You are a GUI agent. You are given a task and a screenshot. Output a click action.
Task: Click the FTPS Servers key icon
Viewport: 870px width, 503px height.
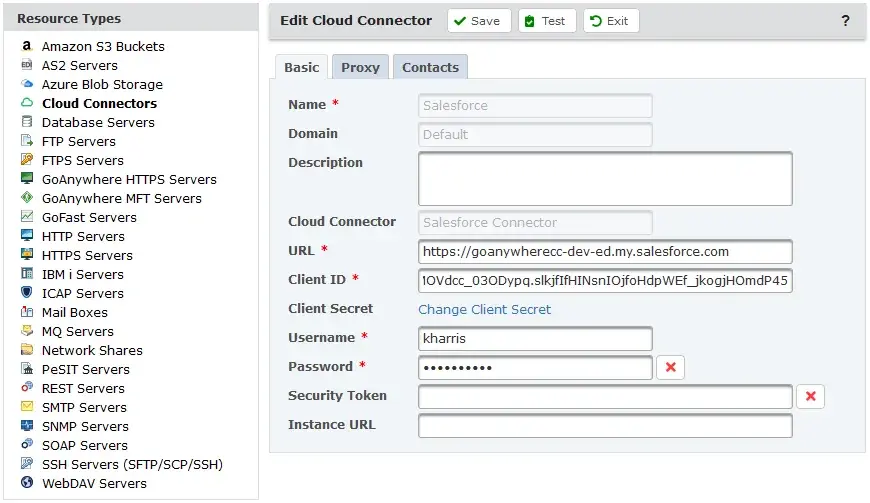(x=27, y=160)
